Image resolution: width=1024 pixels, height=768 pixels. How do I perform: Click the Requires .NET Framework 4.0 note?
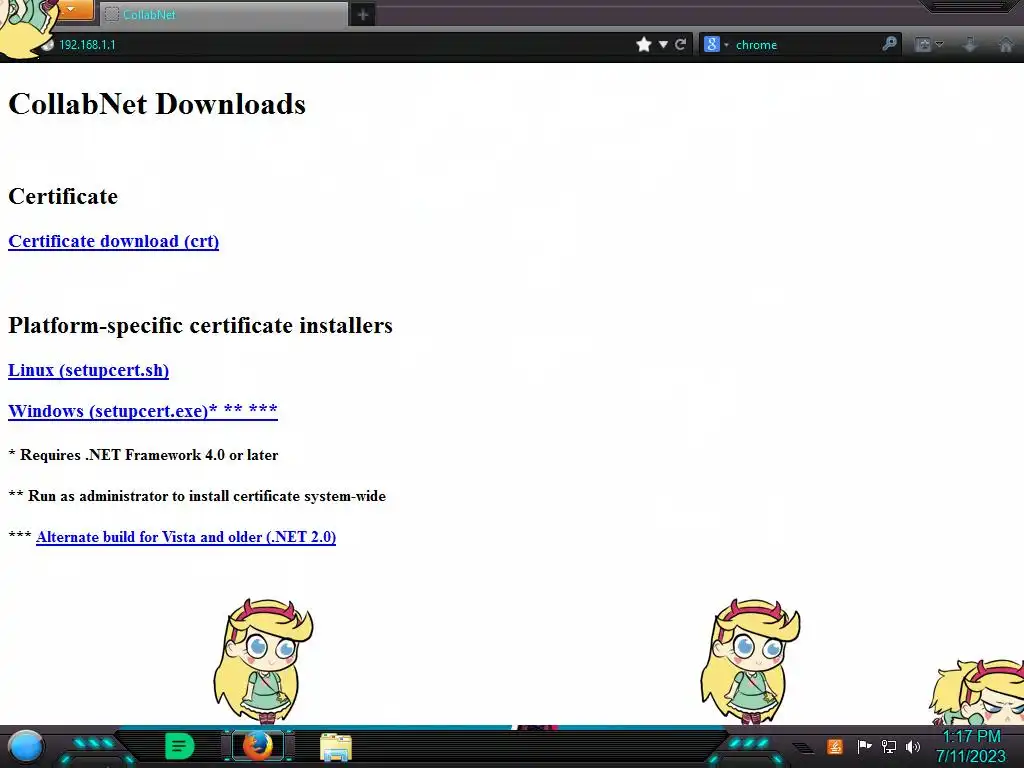pyautogui.click(x=143, y=455)
